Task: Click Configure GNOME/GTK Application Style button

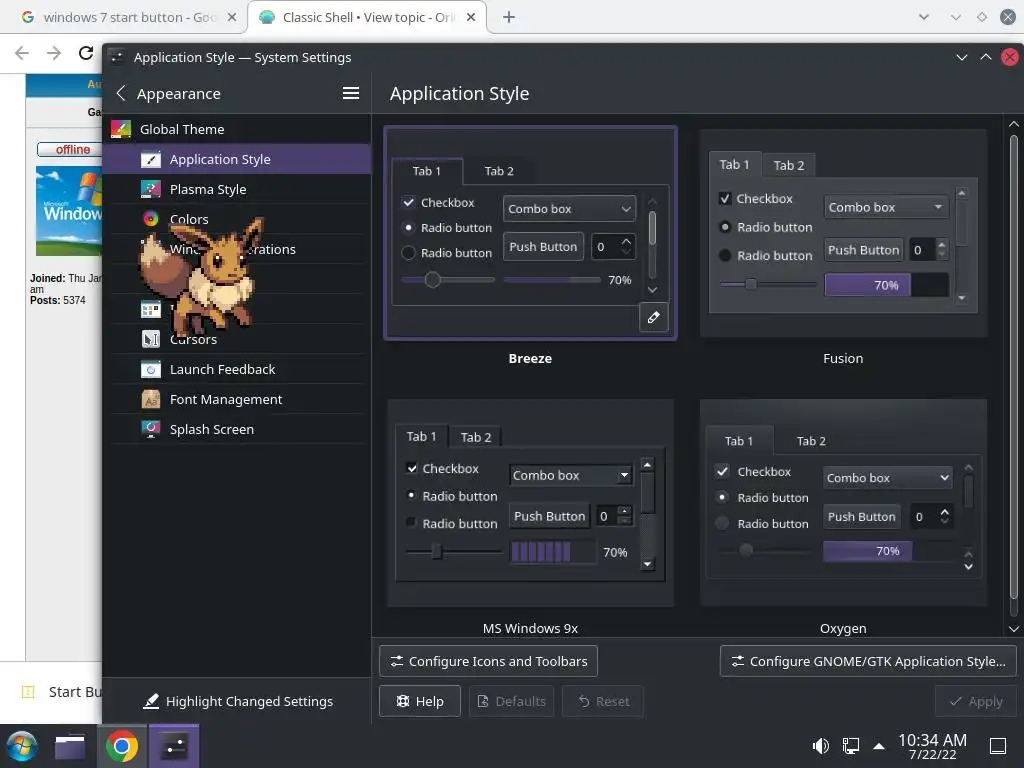Action: point(868,661)
